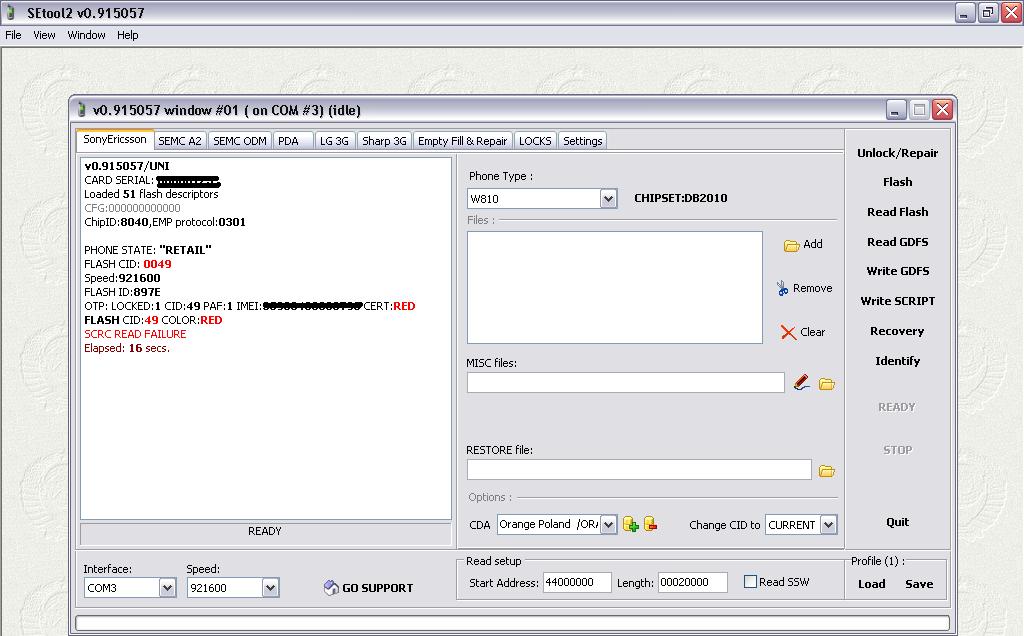The image size is (1024, 636).
Task: Click the GO SUPPORT icon
Action: tap(331, 588)
